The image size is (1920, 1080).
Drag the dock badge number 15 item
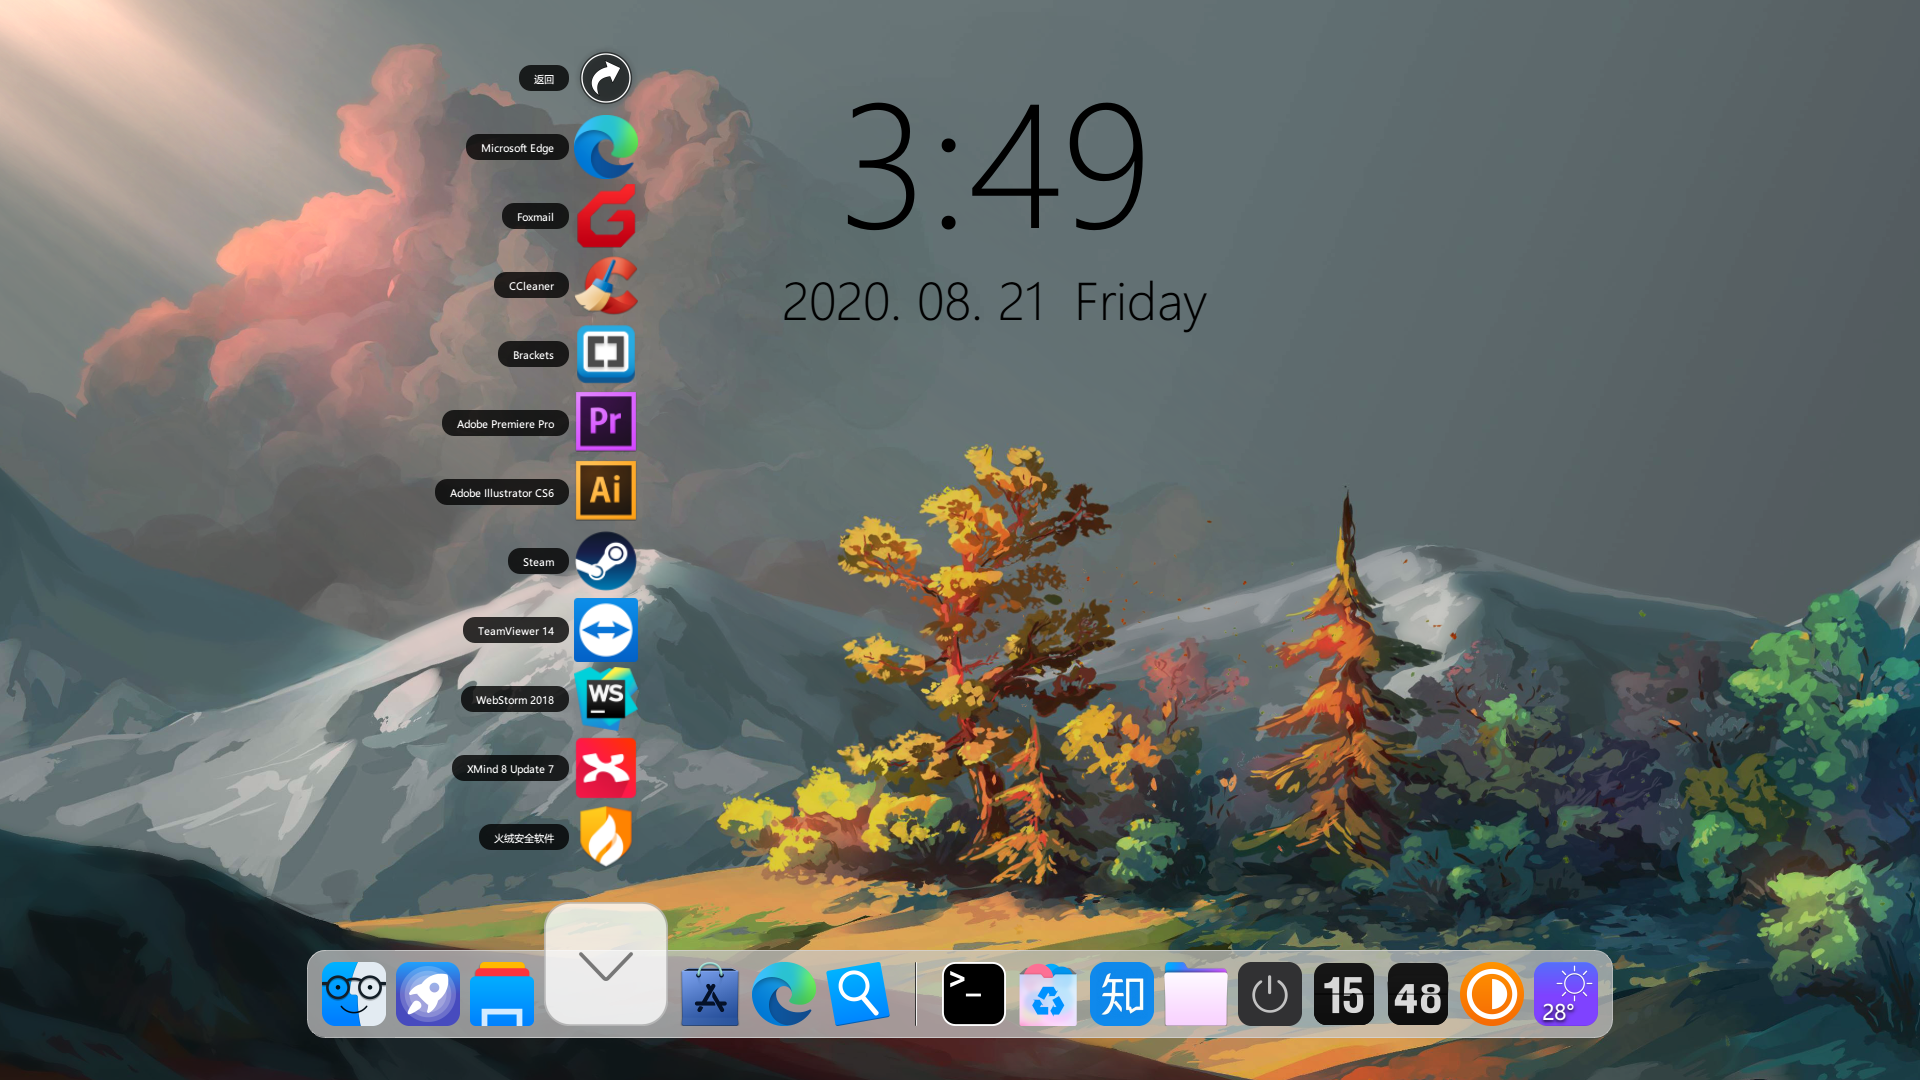pos(1344,994)
